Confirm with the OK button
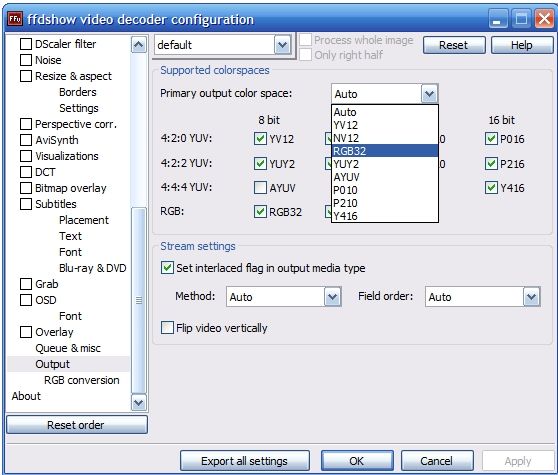 tap(357, 461)
